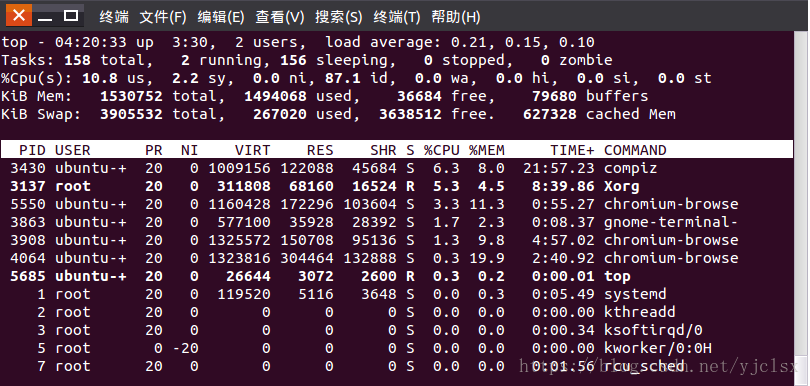Image resolution: width=810 pixels, height=386 pixels.
Task: Close the terminal window with orange X
Action: pyautogui.click(x=19, y=16)
